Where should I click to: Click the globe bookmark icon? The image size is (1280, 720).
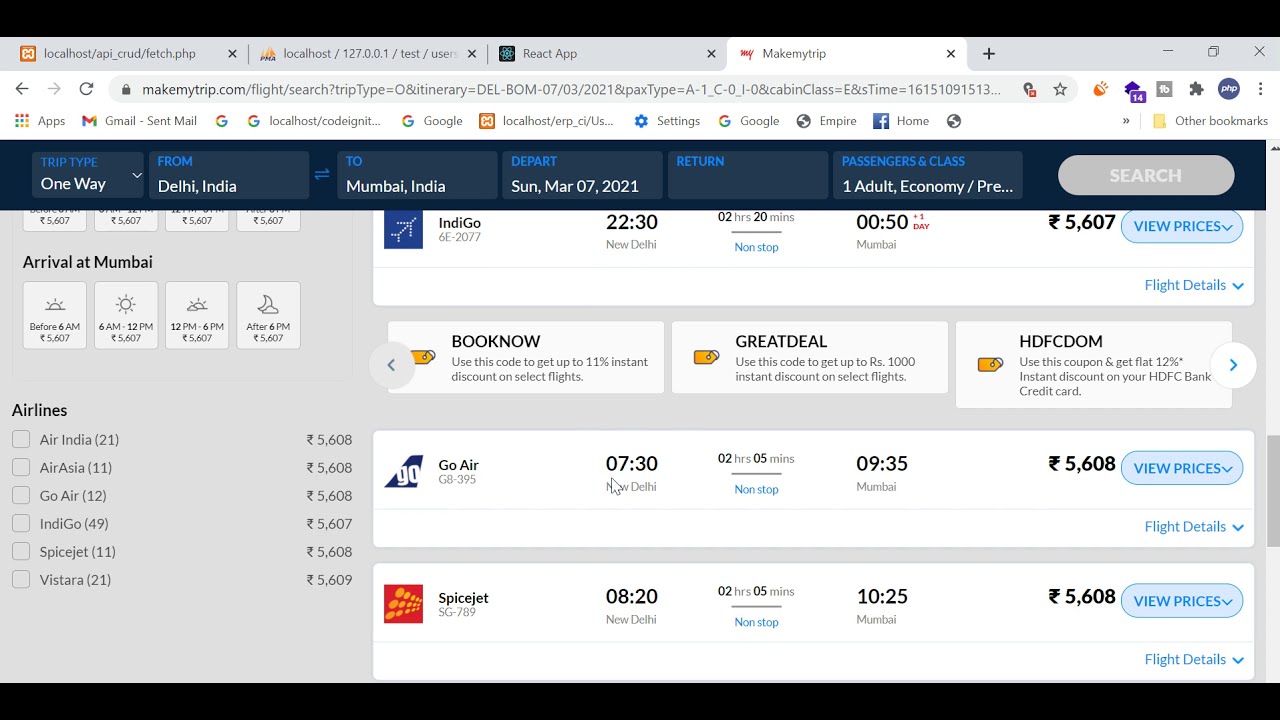pos(954,121)
